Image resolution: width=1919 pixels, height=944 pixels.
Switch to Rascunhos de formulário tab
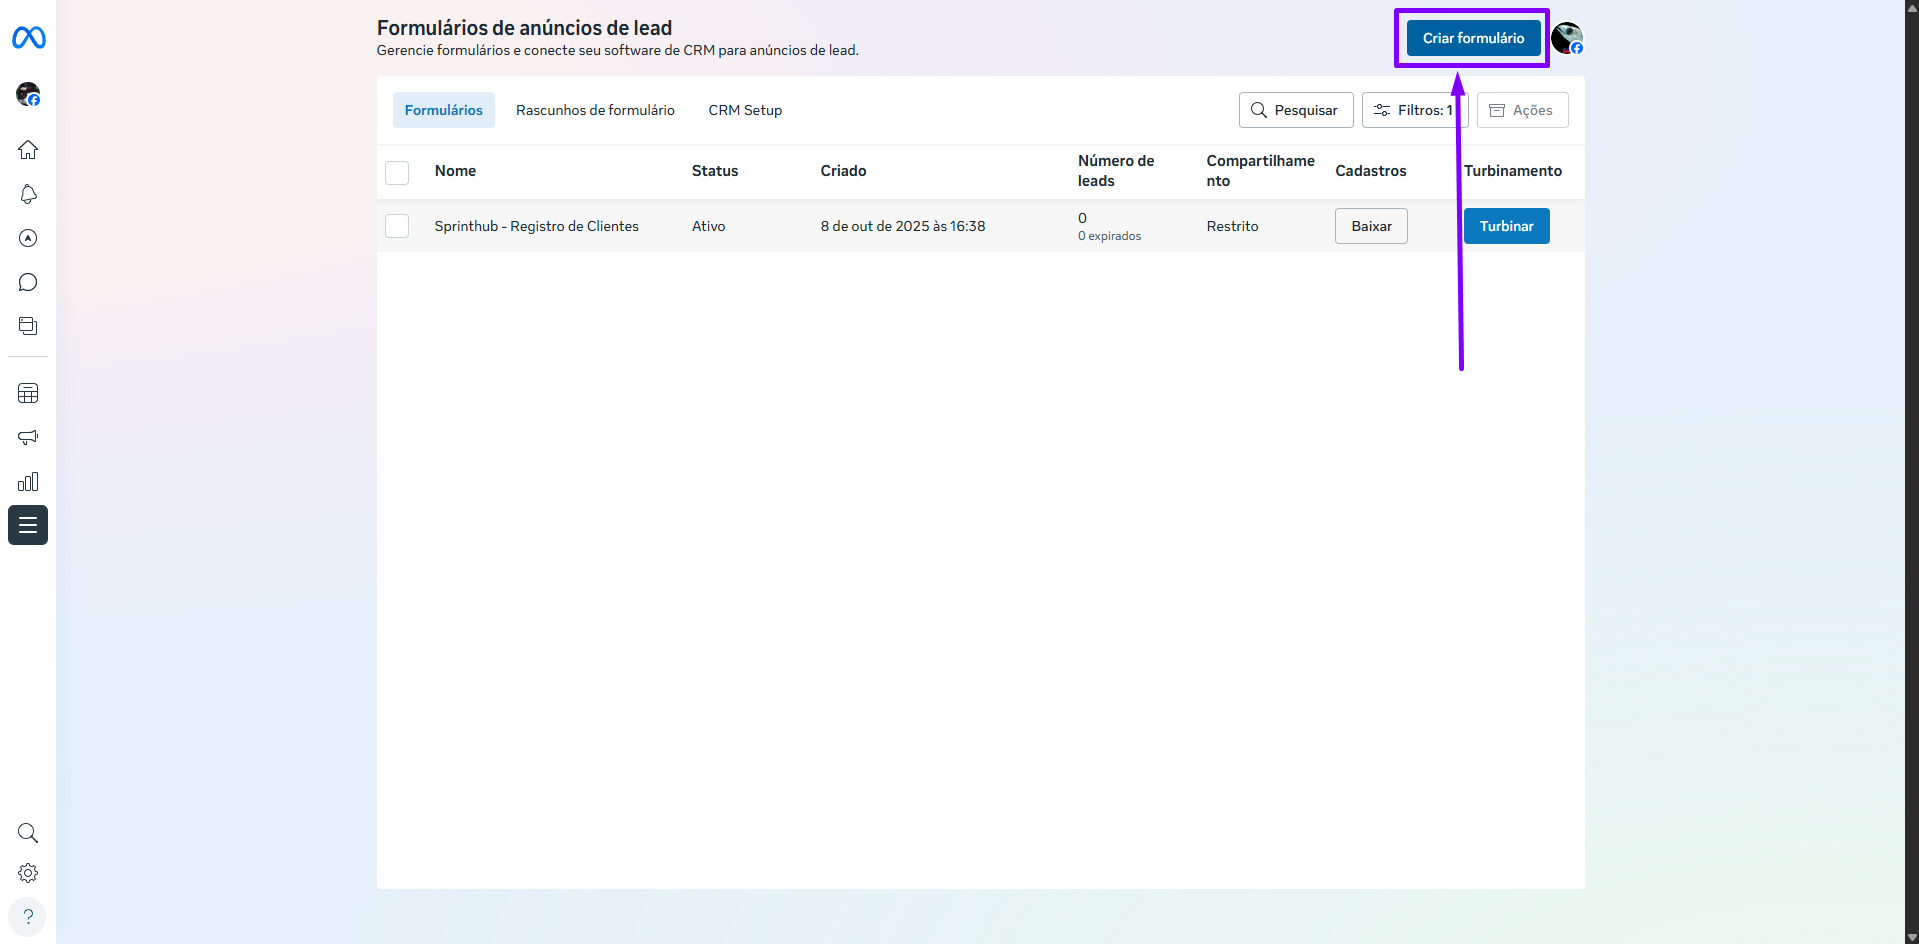(595, 110)
